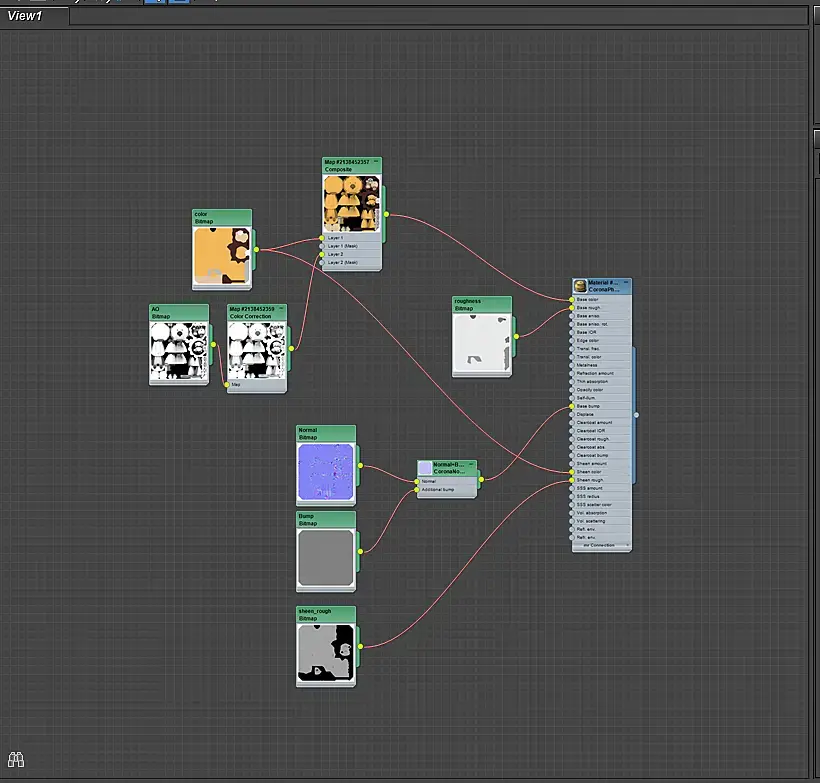Select the Normal Bitmap node title

pos(326,433)
